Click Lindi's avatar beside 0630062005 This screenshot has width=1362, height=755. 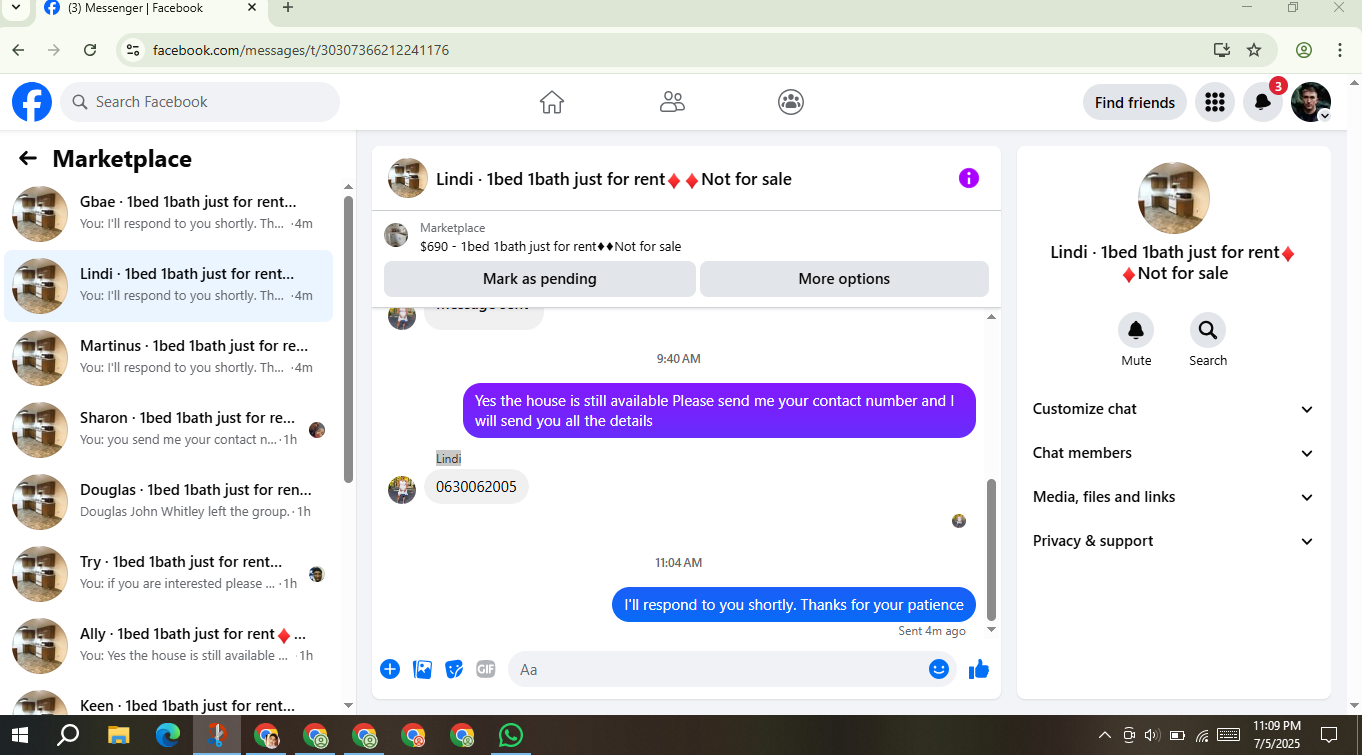[x=402, y=489]
